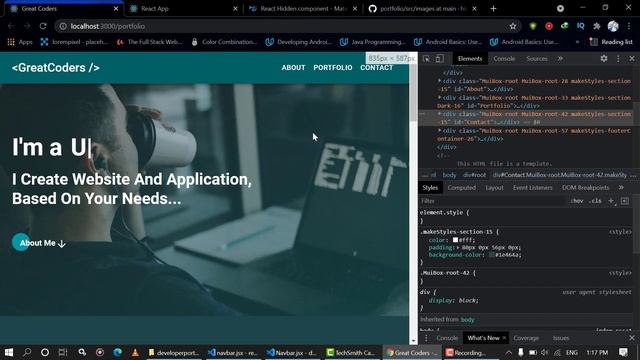Expand the padding shorthand triangle
640x360 pixels.
[x=458, y=247]
